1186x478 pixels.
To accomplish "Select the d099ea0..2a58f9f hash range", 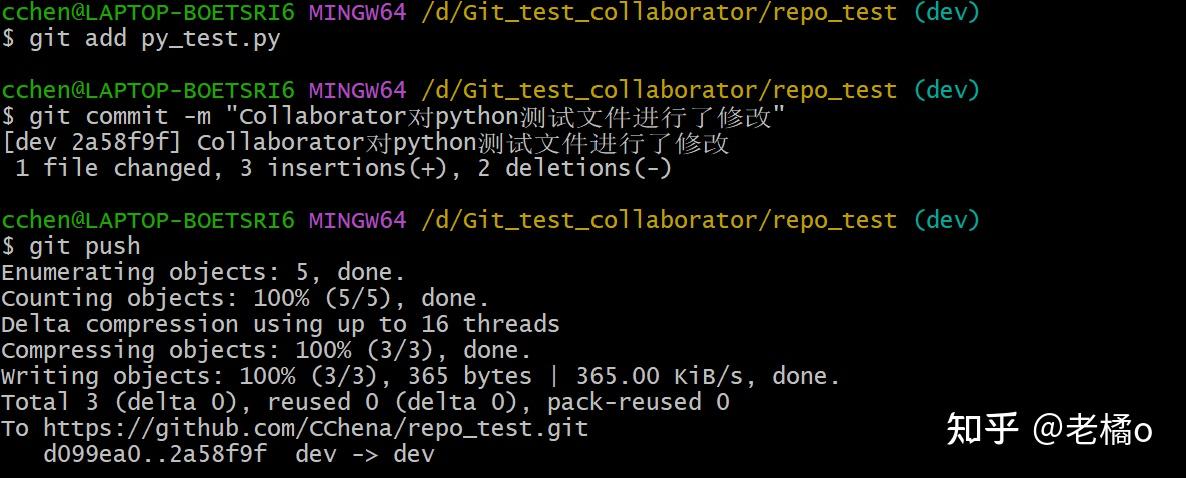I will coord(155,454).
